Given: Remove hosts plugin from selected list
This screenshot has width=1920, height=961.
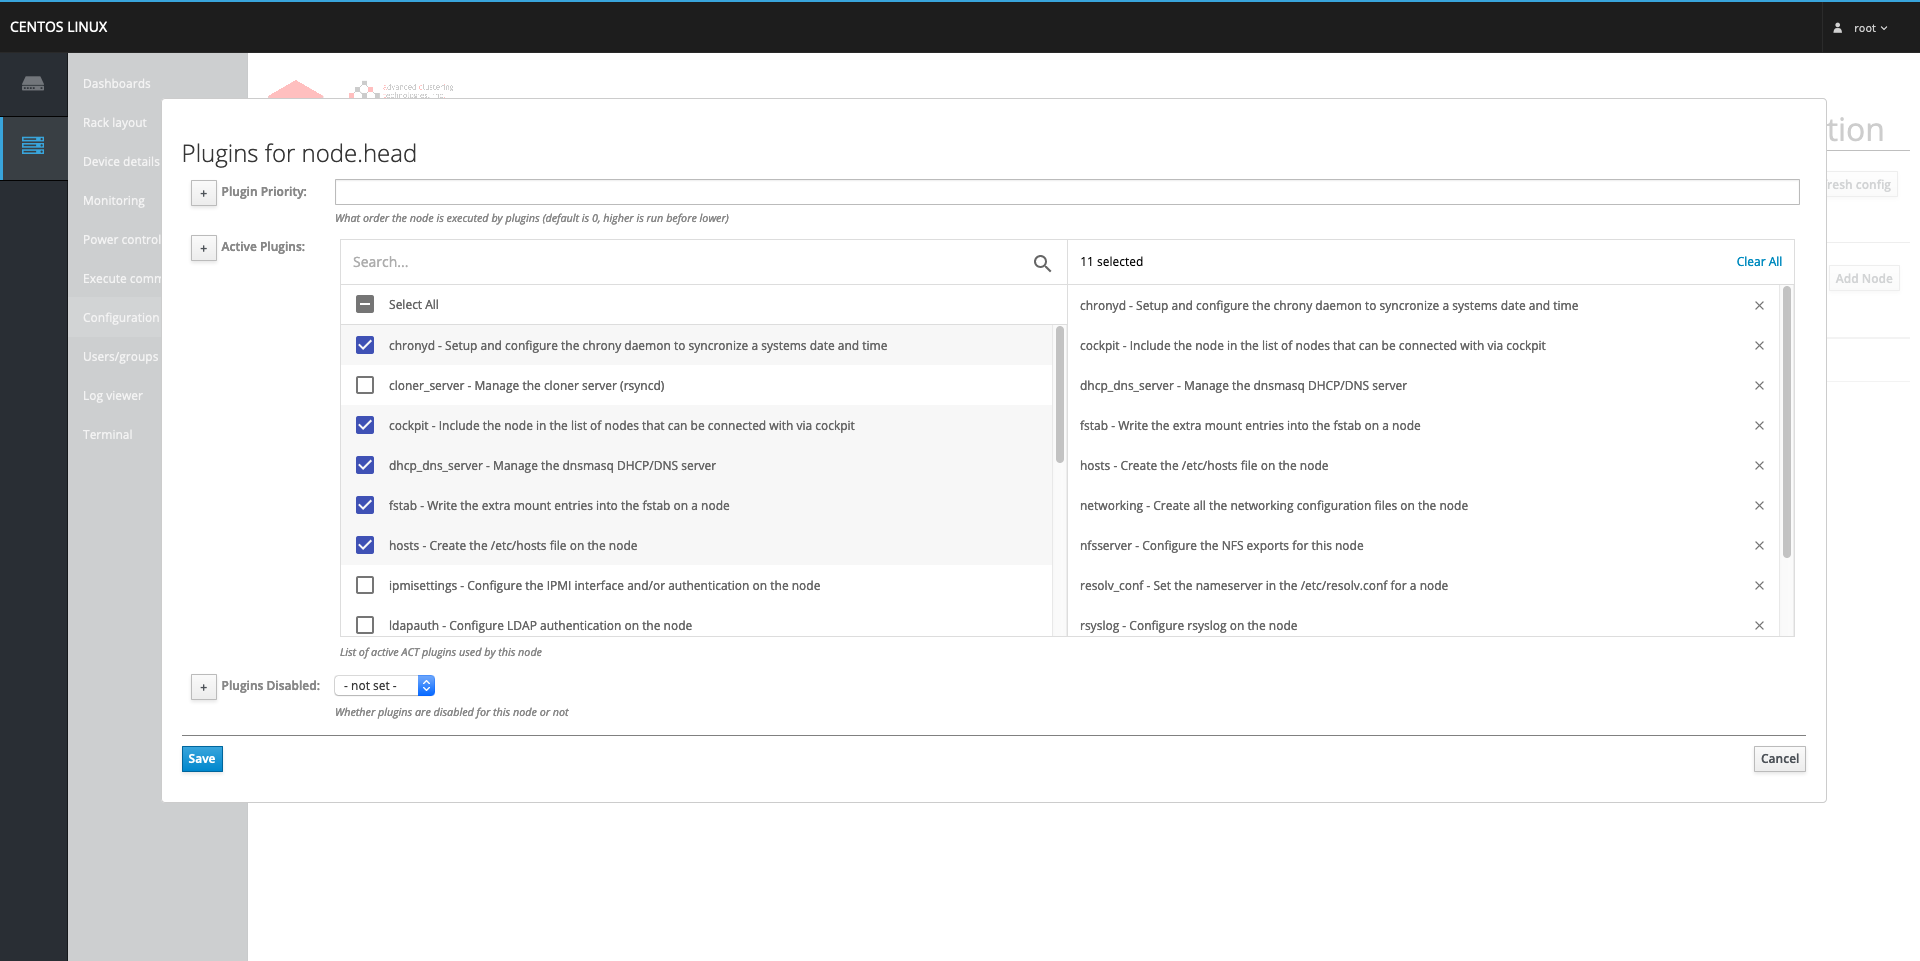Looking at the screenshot, I should [1759, 466].
